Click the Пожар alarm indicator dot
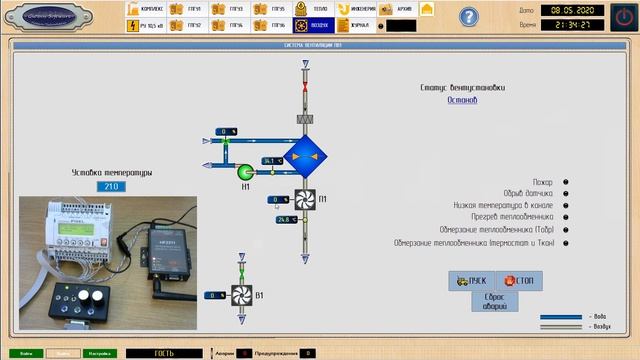 point(566,182)
